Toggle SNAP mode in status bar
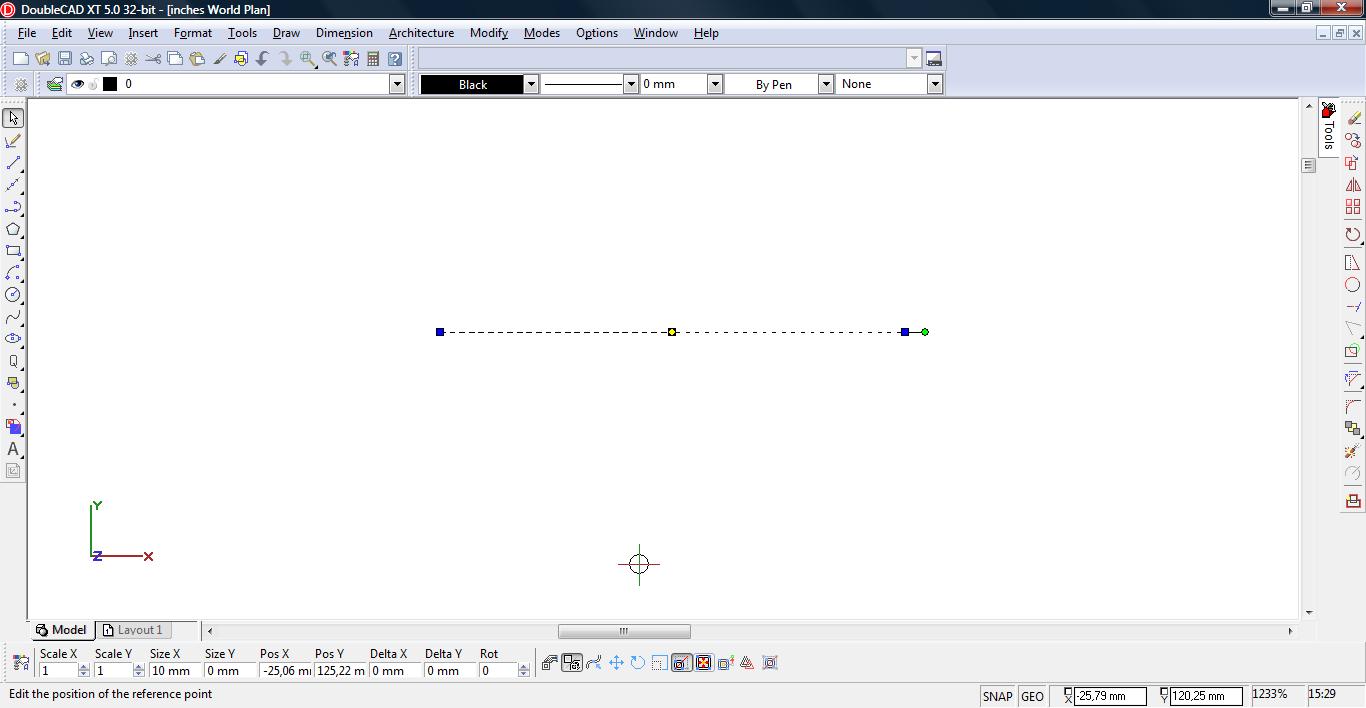1366x708 pixels. tap(997, 696)
